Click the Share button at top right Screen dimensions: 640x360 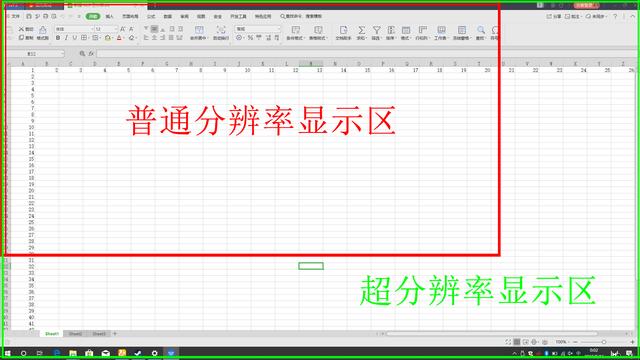pos(554,16)
